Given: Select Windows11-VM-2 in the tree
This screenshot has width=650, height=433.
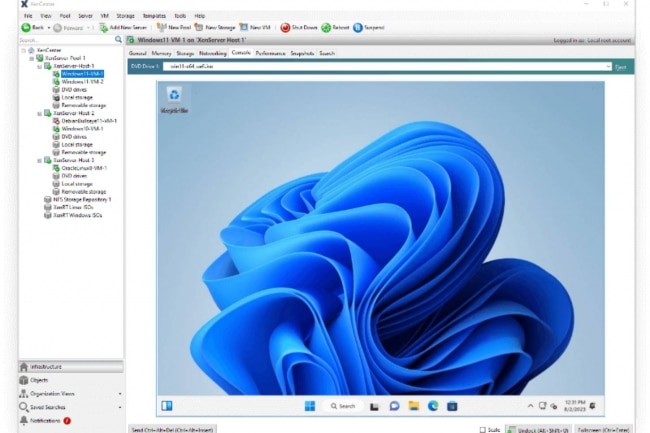Looking at the screenshot, I should point(82,82).
